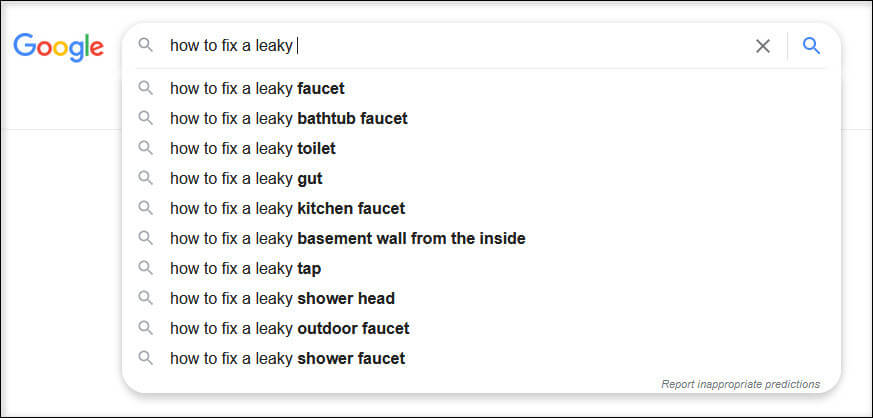Select the leaky shower faucet suggestion

click(482, 359)
